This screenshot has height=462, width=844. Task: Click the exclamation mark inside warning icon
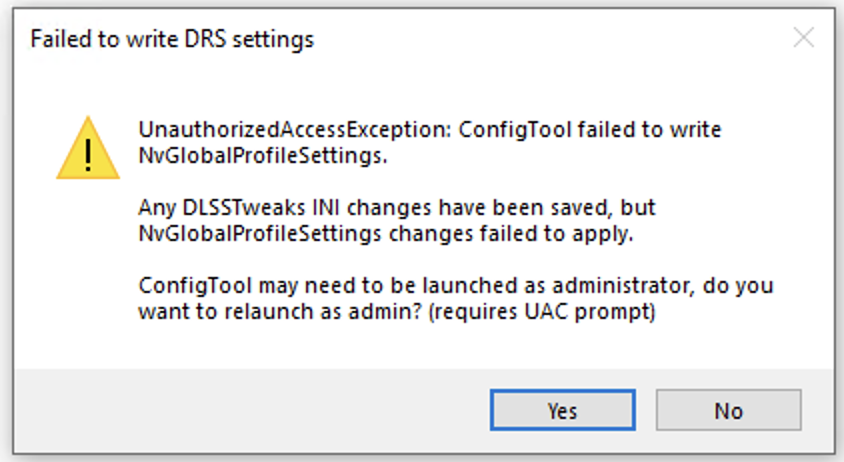point(88,153)
